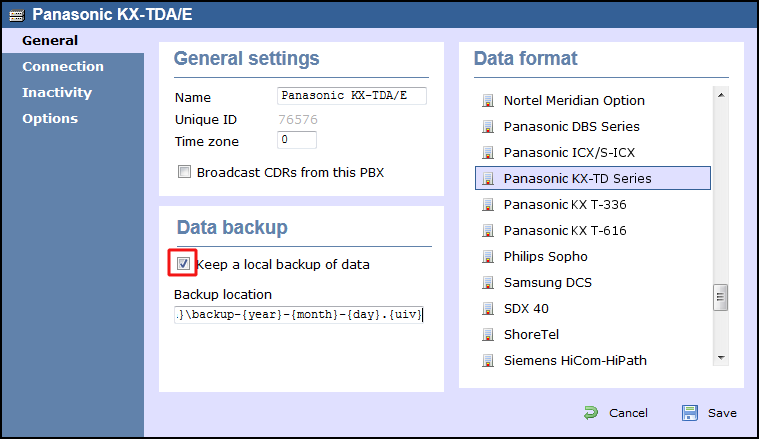Click the SDX 40 format icon
759x439 pixels.
coord(488,309)
